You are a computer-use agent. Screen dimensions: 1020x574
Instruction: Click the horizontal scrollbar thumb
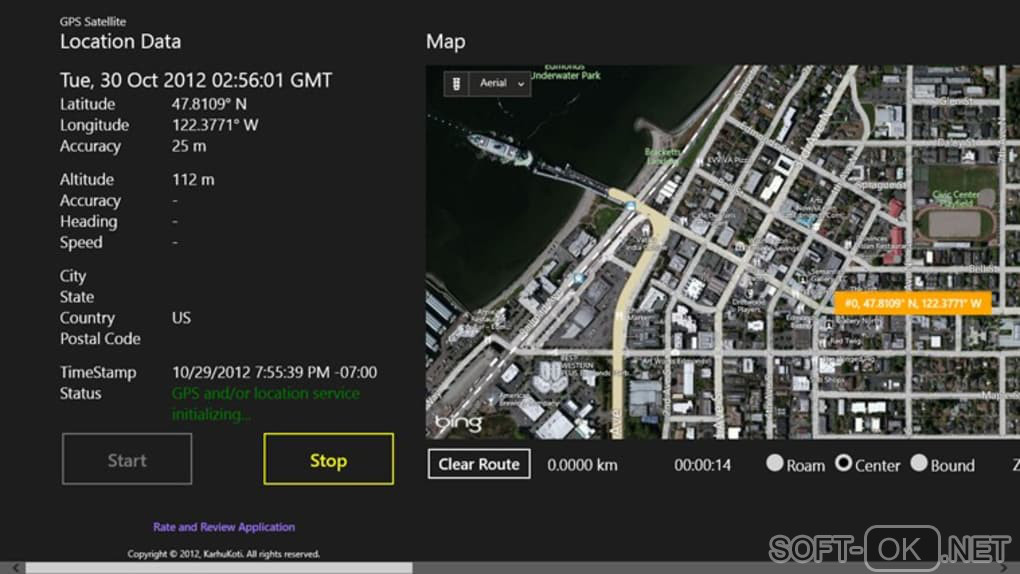218,568
